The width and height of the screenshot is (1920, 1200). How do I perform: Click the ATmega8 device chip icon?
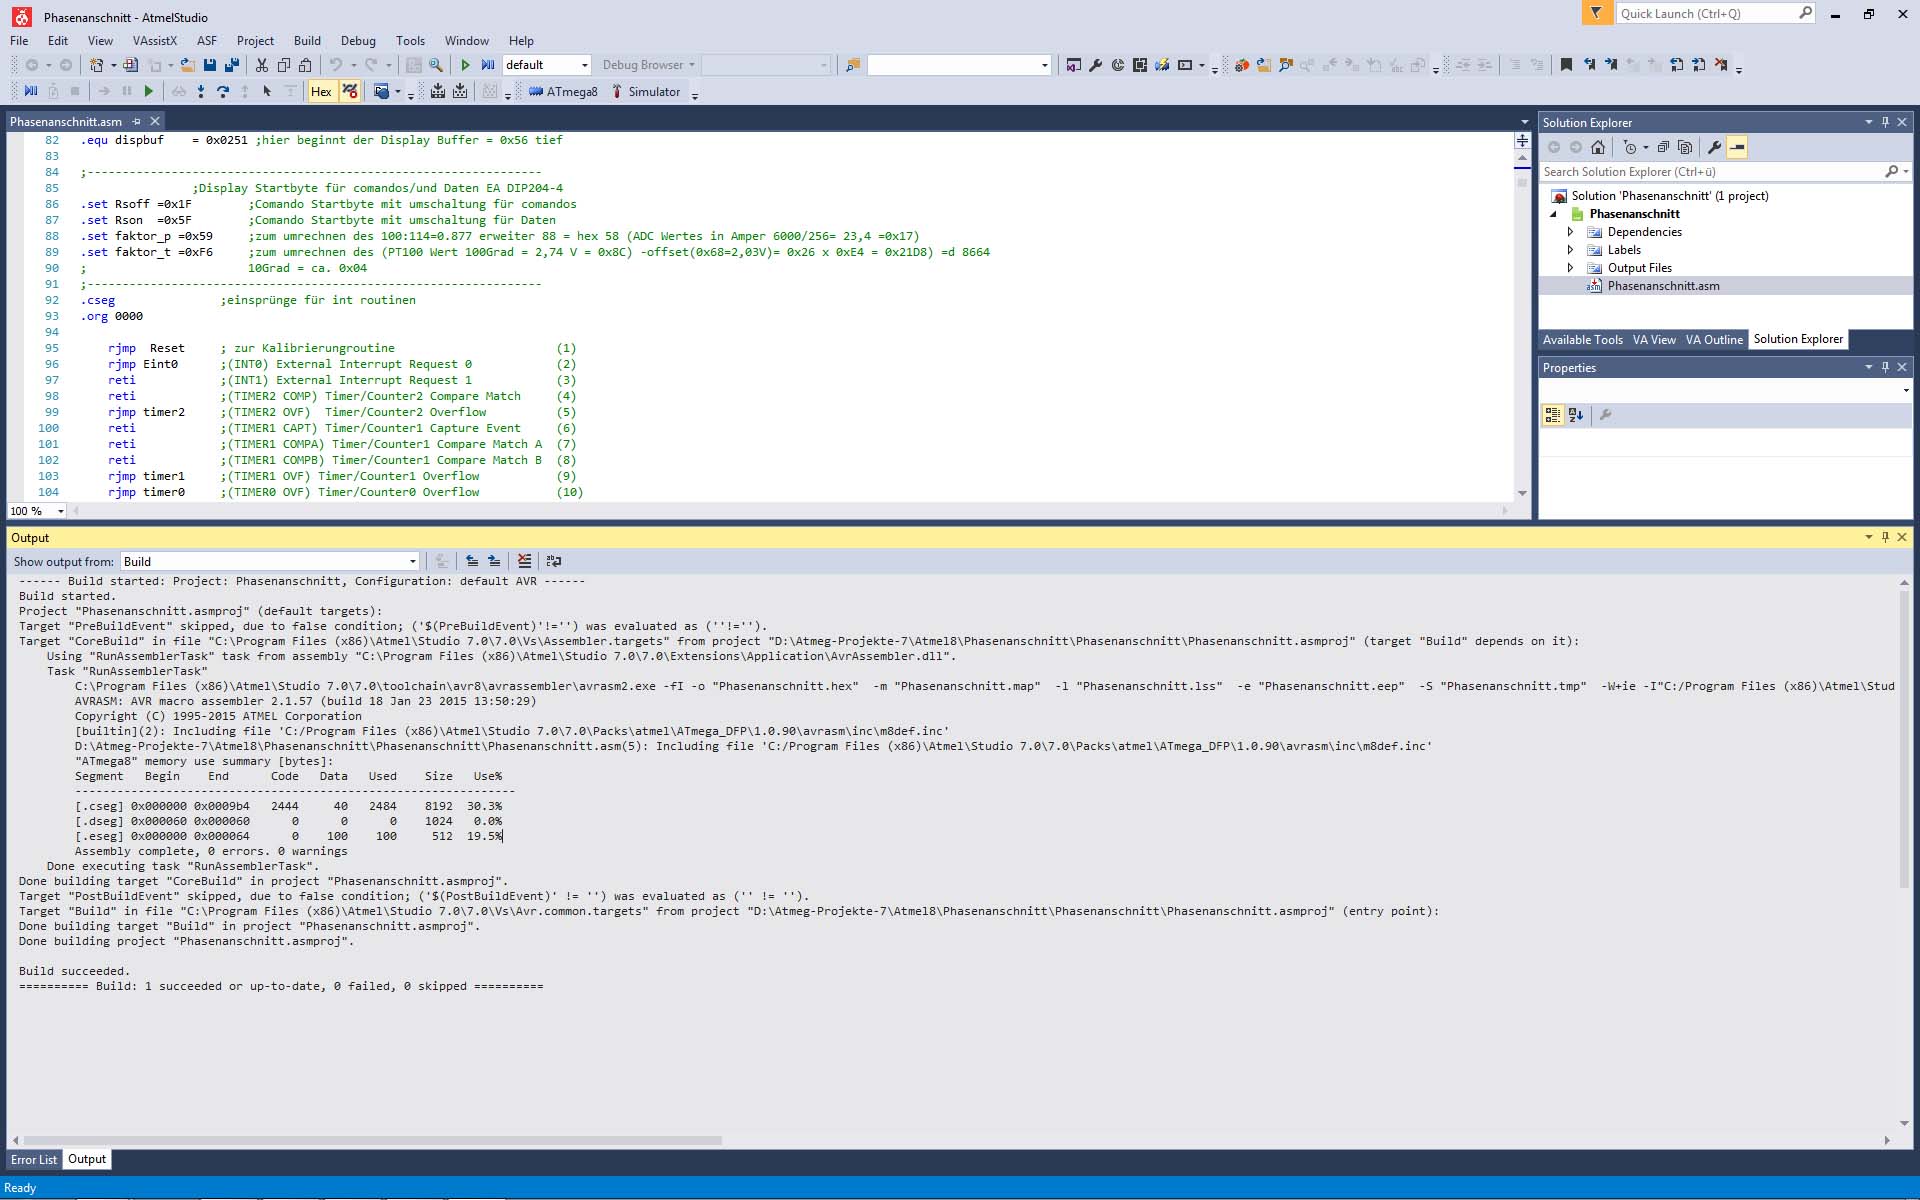[537, 92]
